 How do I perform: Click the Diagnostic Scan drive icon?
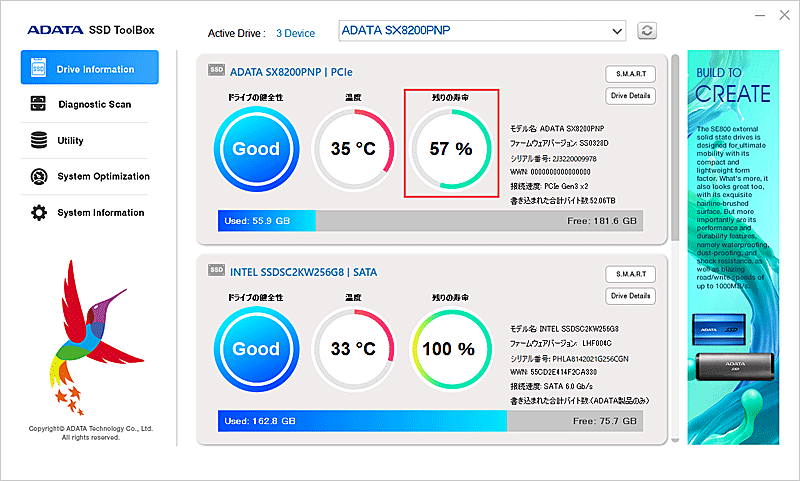point(38,104)
